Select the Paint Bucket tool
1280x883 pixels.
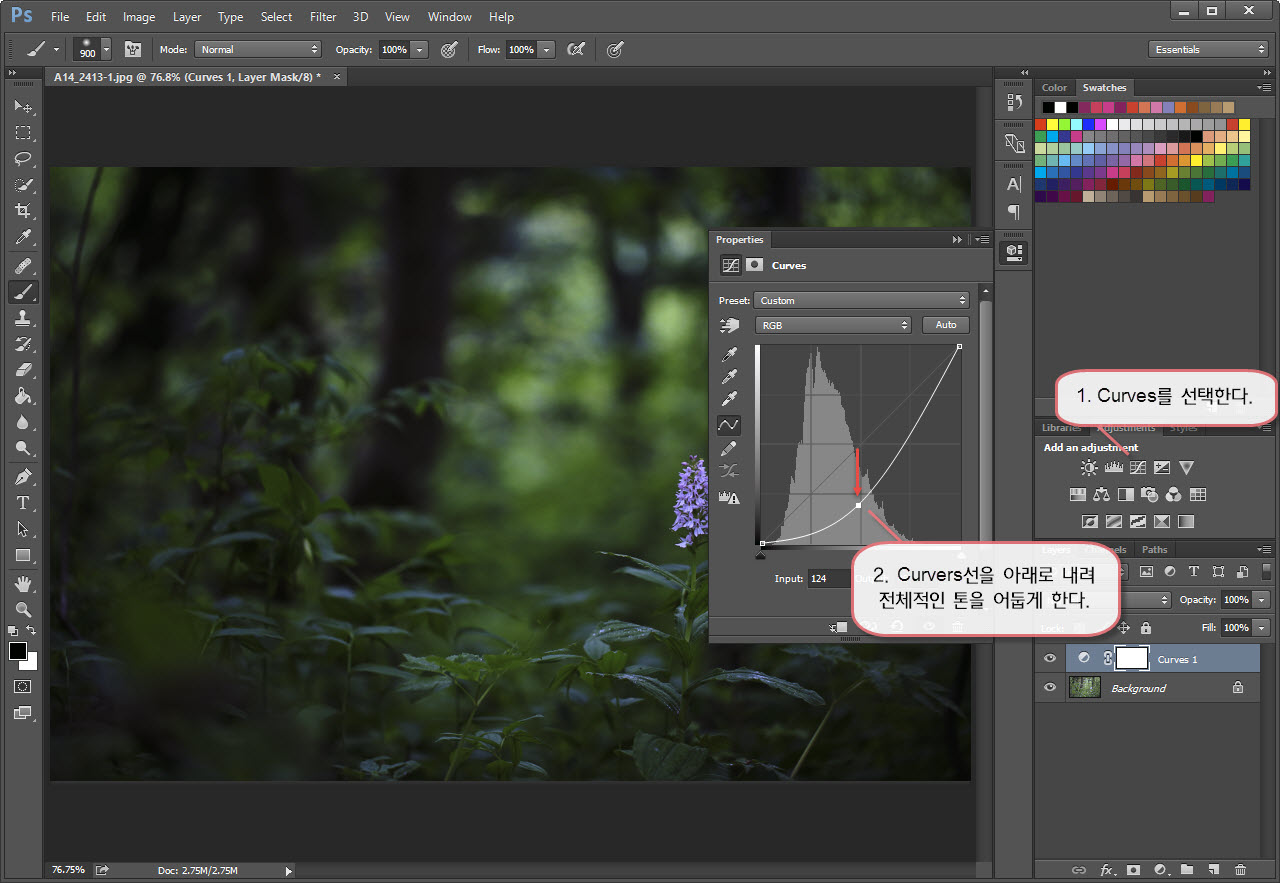click(x=23, y=396)
